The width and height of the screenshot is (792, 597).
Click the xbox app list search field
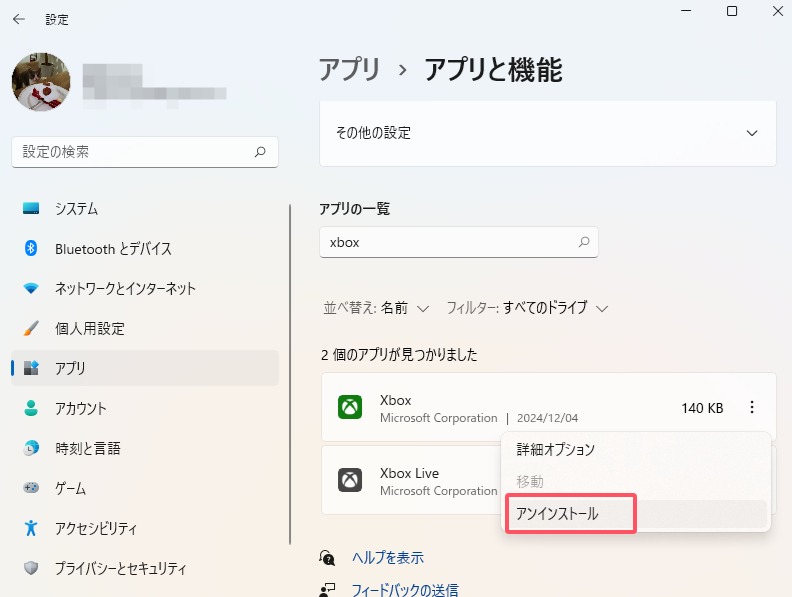(x=459, y=242)
